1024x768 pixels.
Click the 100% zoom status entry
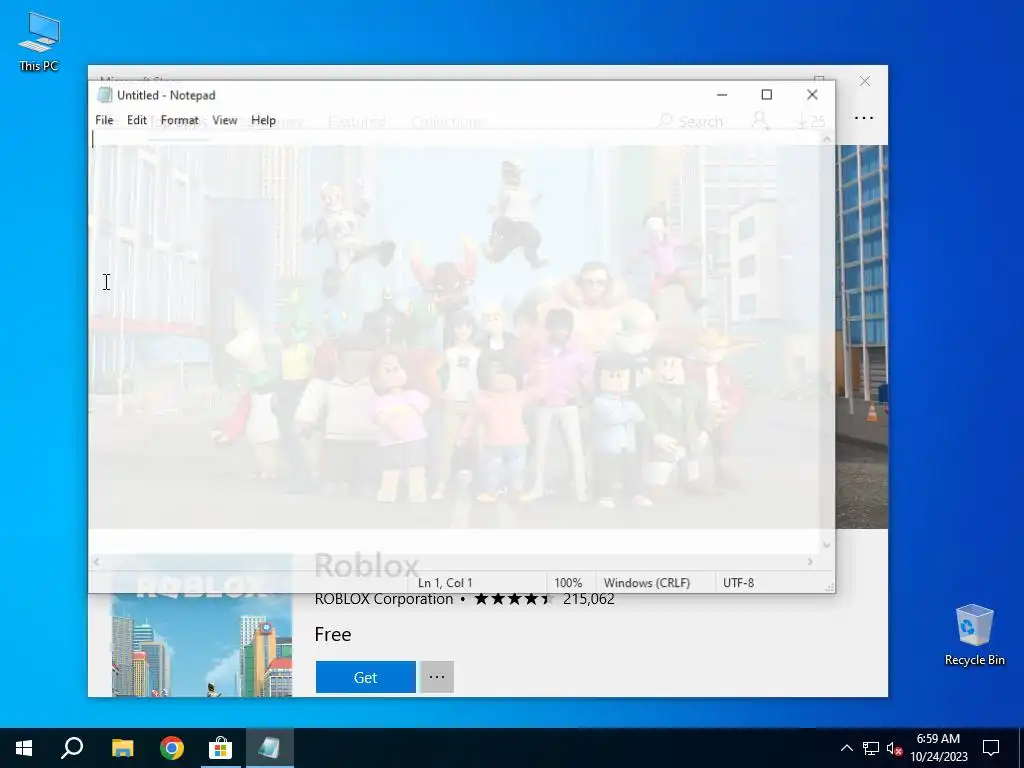click(x=568, y=583)
